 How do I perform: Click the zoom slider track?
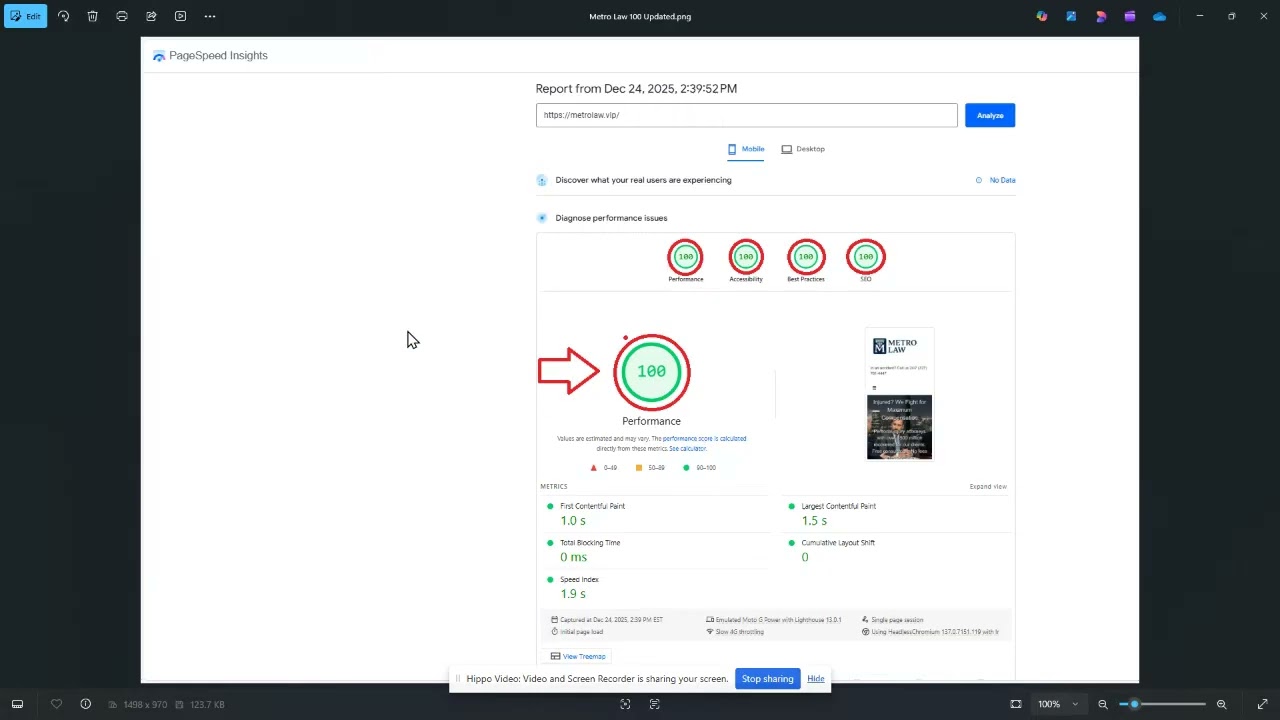click(1162, 704)
